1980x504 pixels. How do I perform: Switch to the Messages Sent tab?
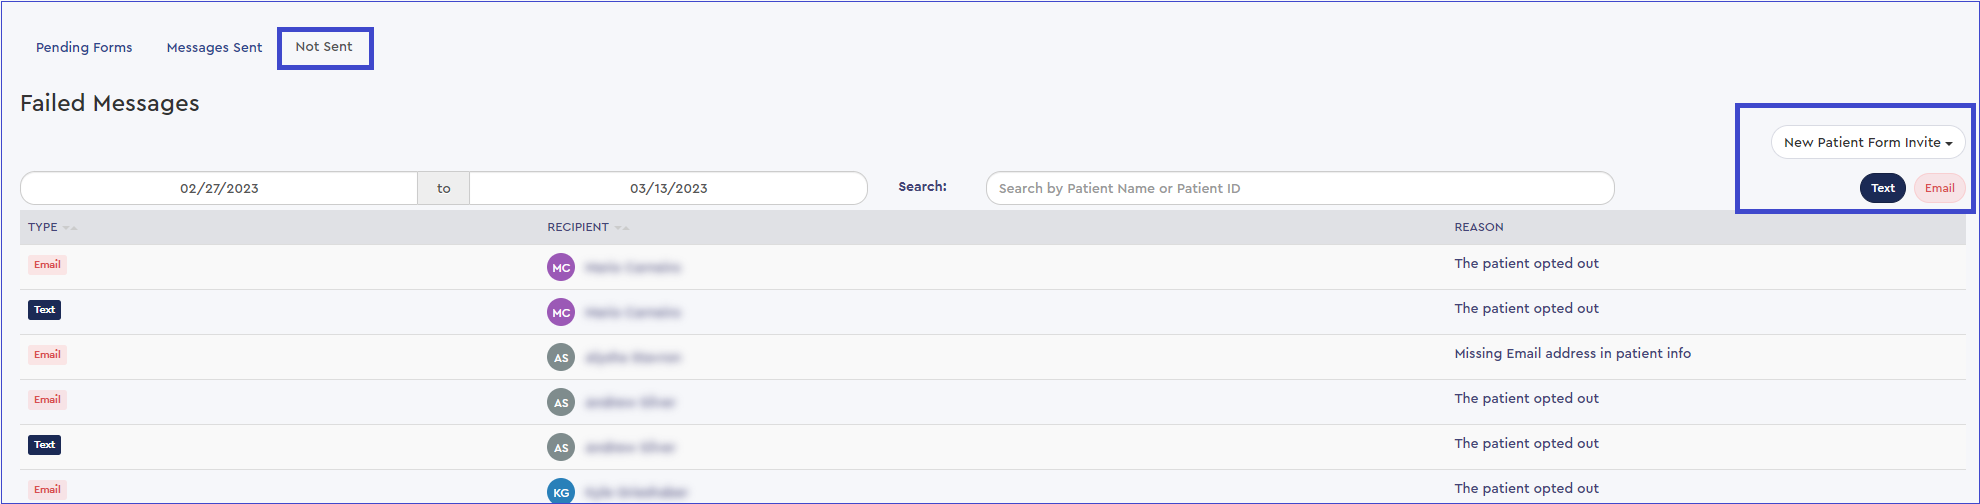coord(214,47)
